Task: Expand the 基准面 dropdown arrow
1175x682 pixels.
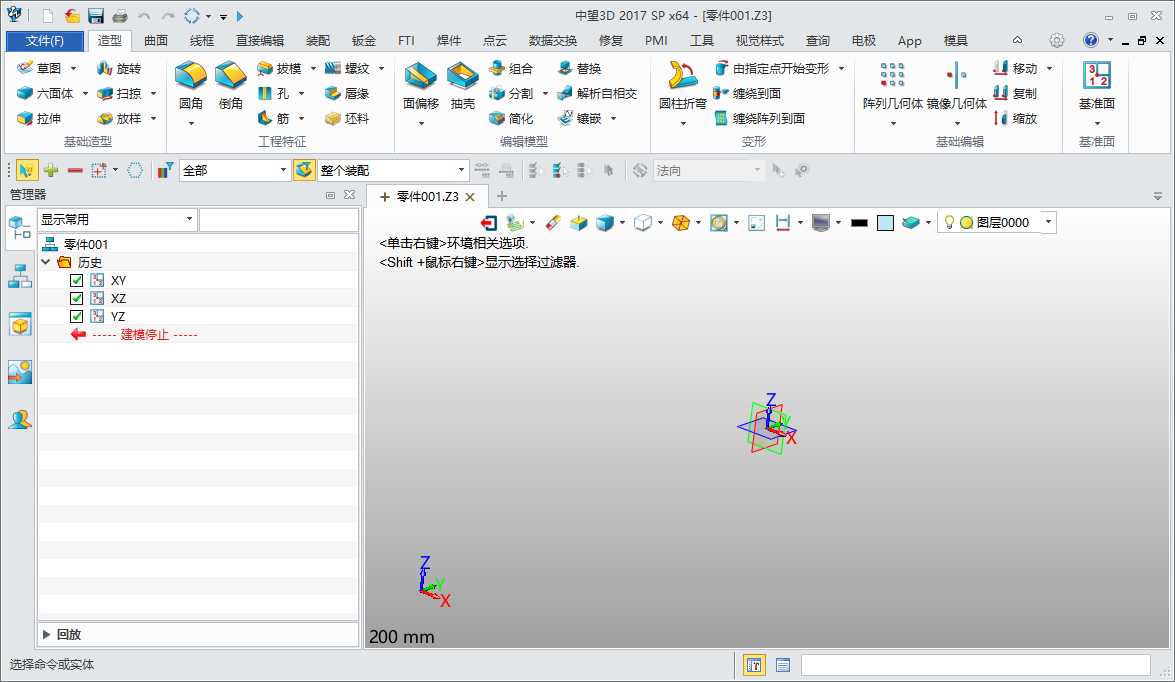Action: coord(1097,124)
